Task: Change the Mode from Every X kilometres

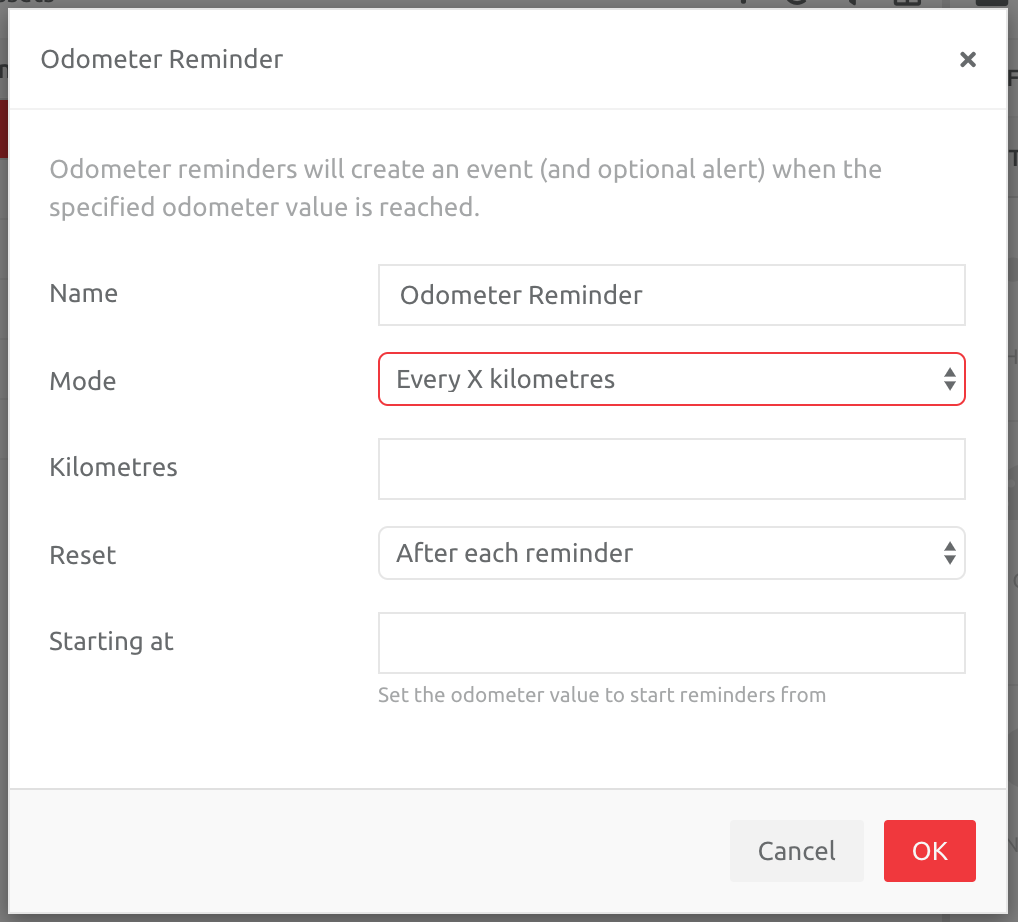Action: [671, 380]
